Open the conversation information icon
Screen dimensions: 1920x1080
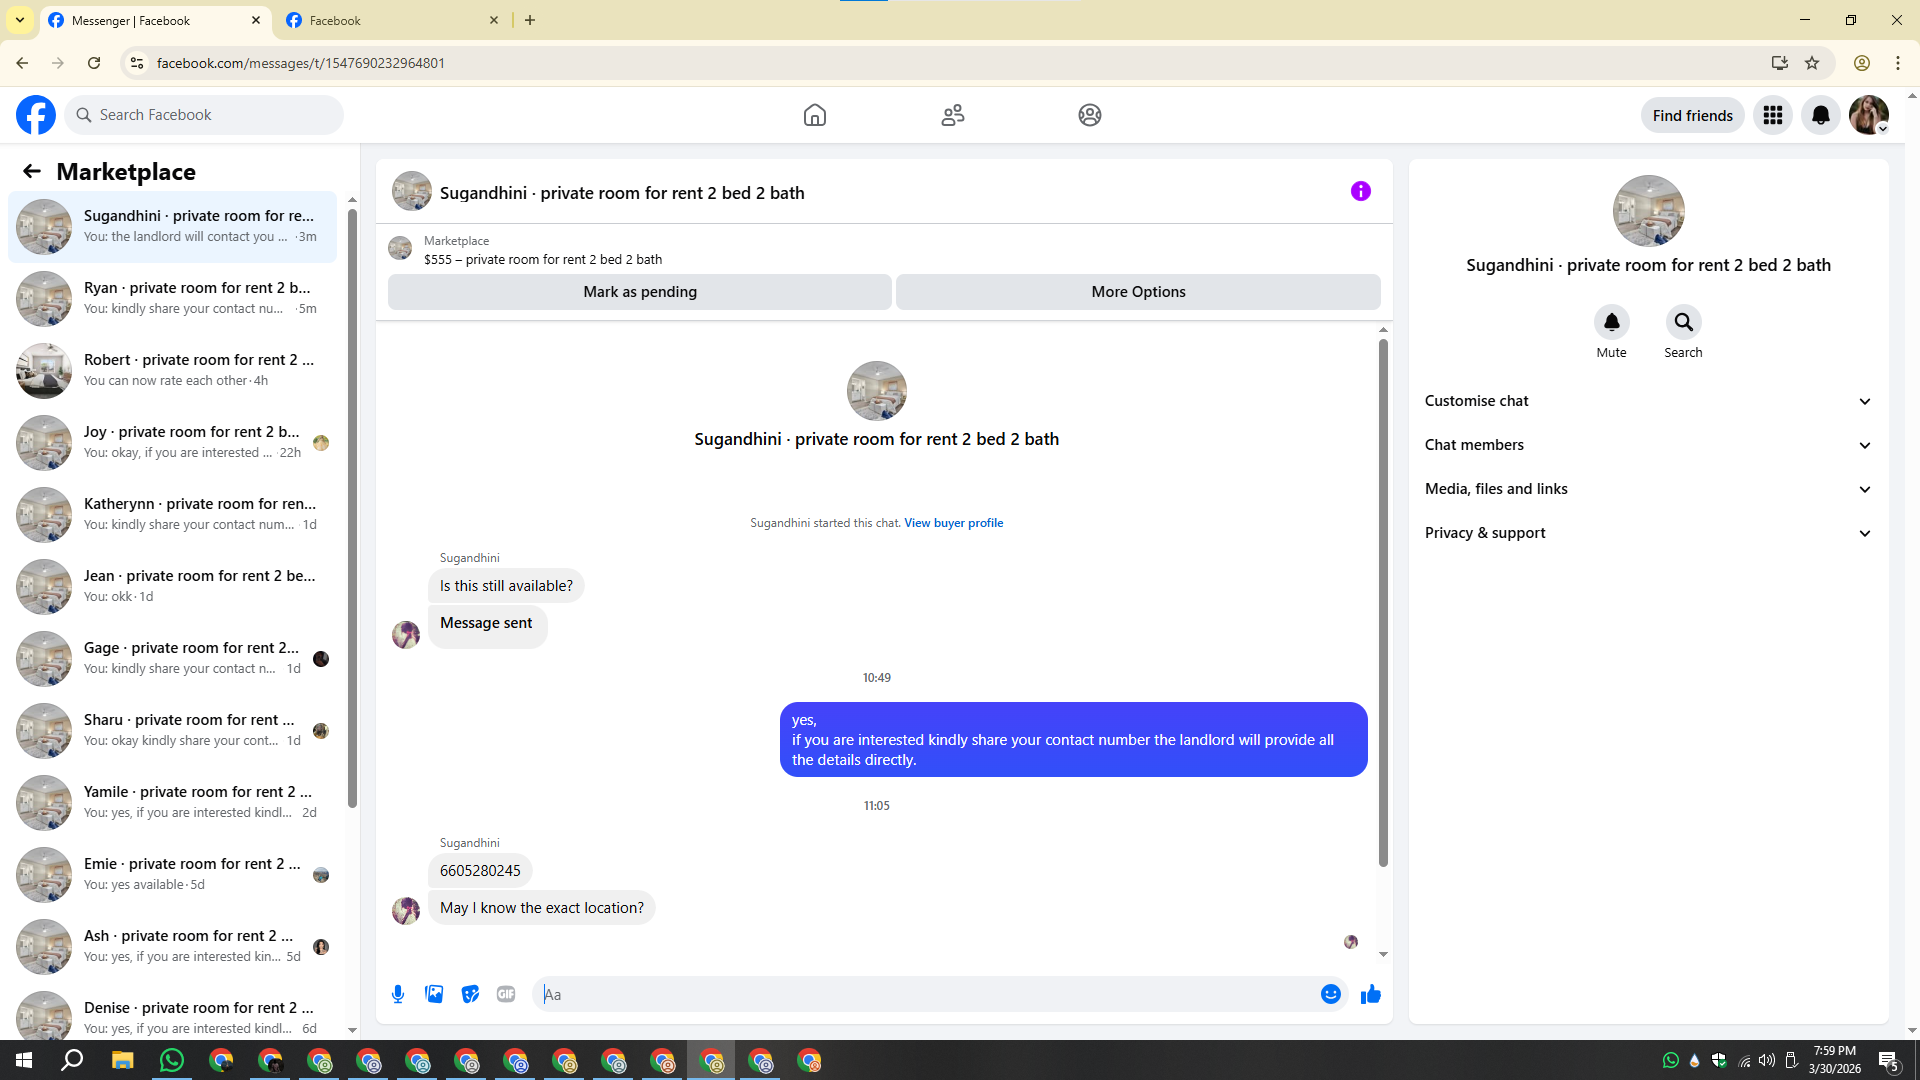point(1360,191)
